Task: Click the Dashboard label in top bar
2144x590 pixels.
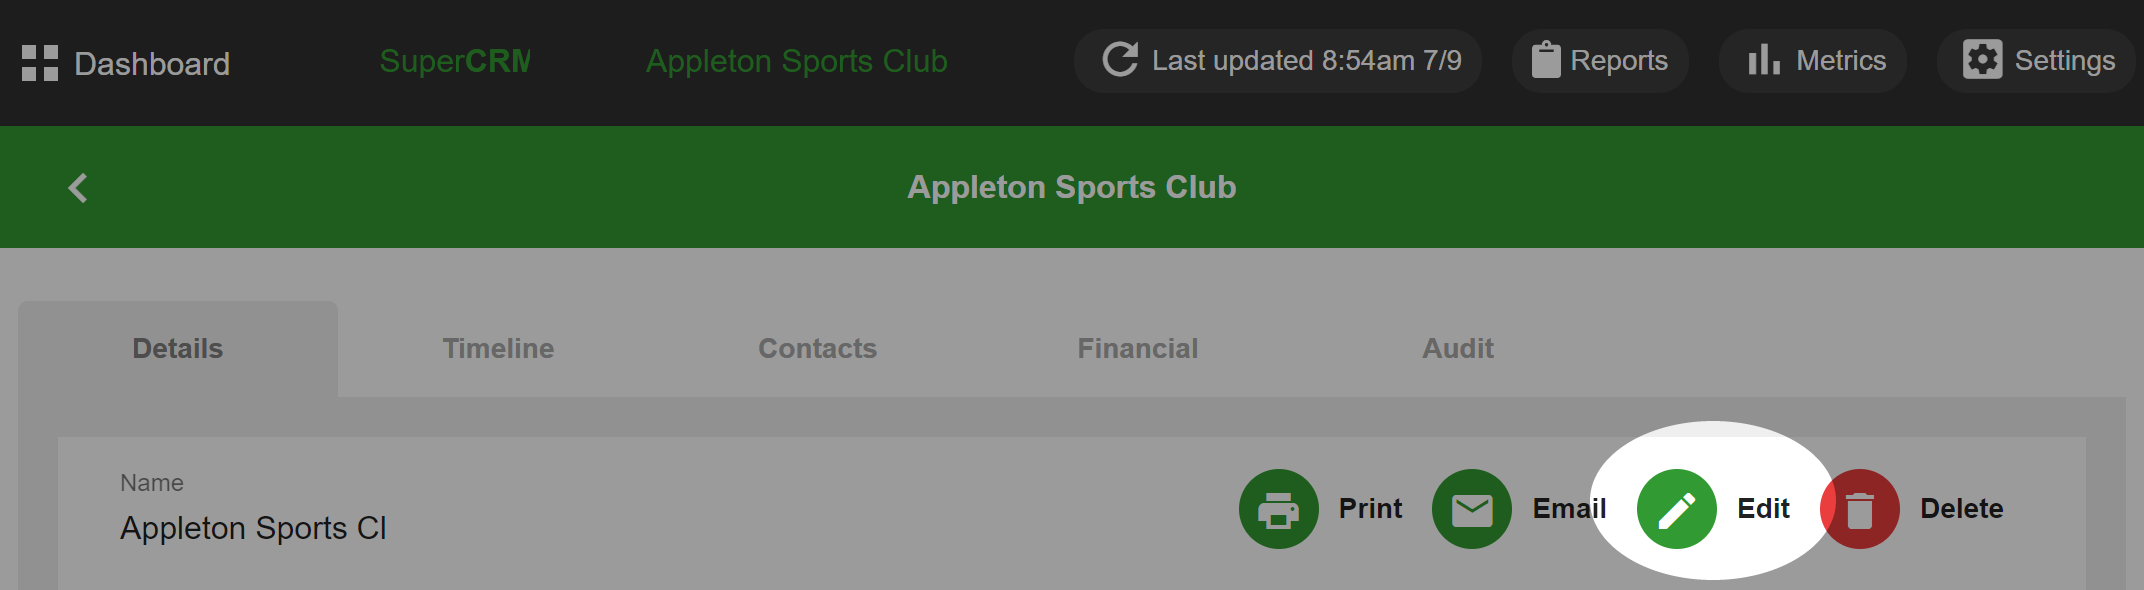Action: pyautogui.click(x=152, y=64)
